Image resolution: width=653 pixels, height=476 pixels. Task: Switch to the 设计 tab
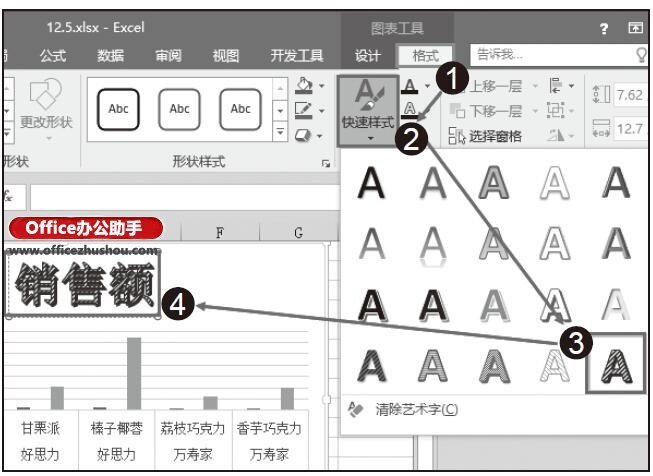pyautogui.click(x=368, y=56)
